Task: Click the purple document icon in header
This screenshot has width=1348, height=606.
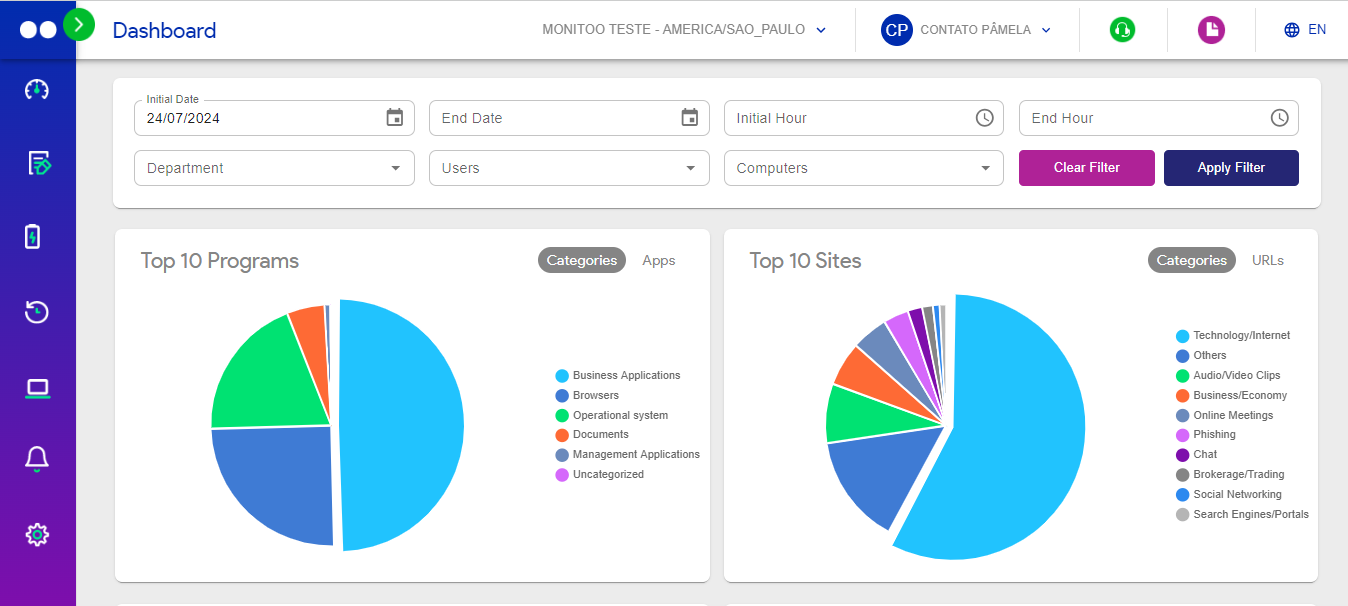Action: coord(1211,30)
